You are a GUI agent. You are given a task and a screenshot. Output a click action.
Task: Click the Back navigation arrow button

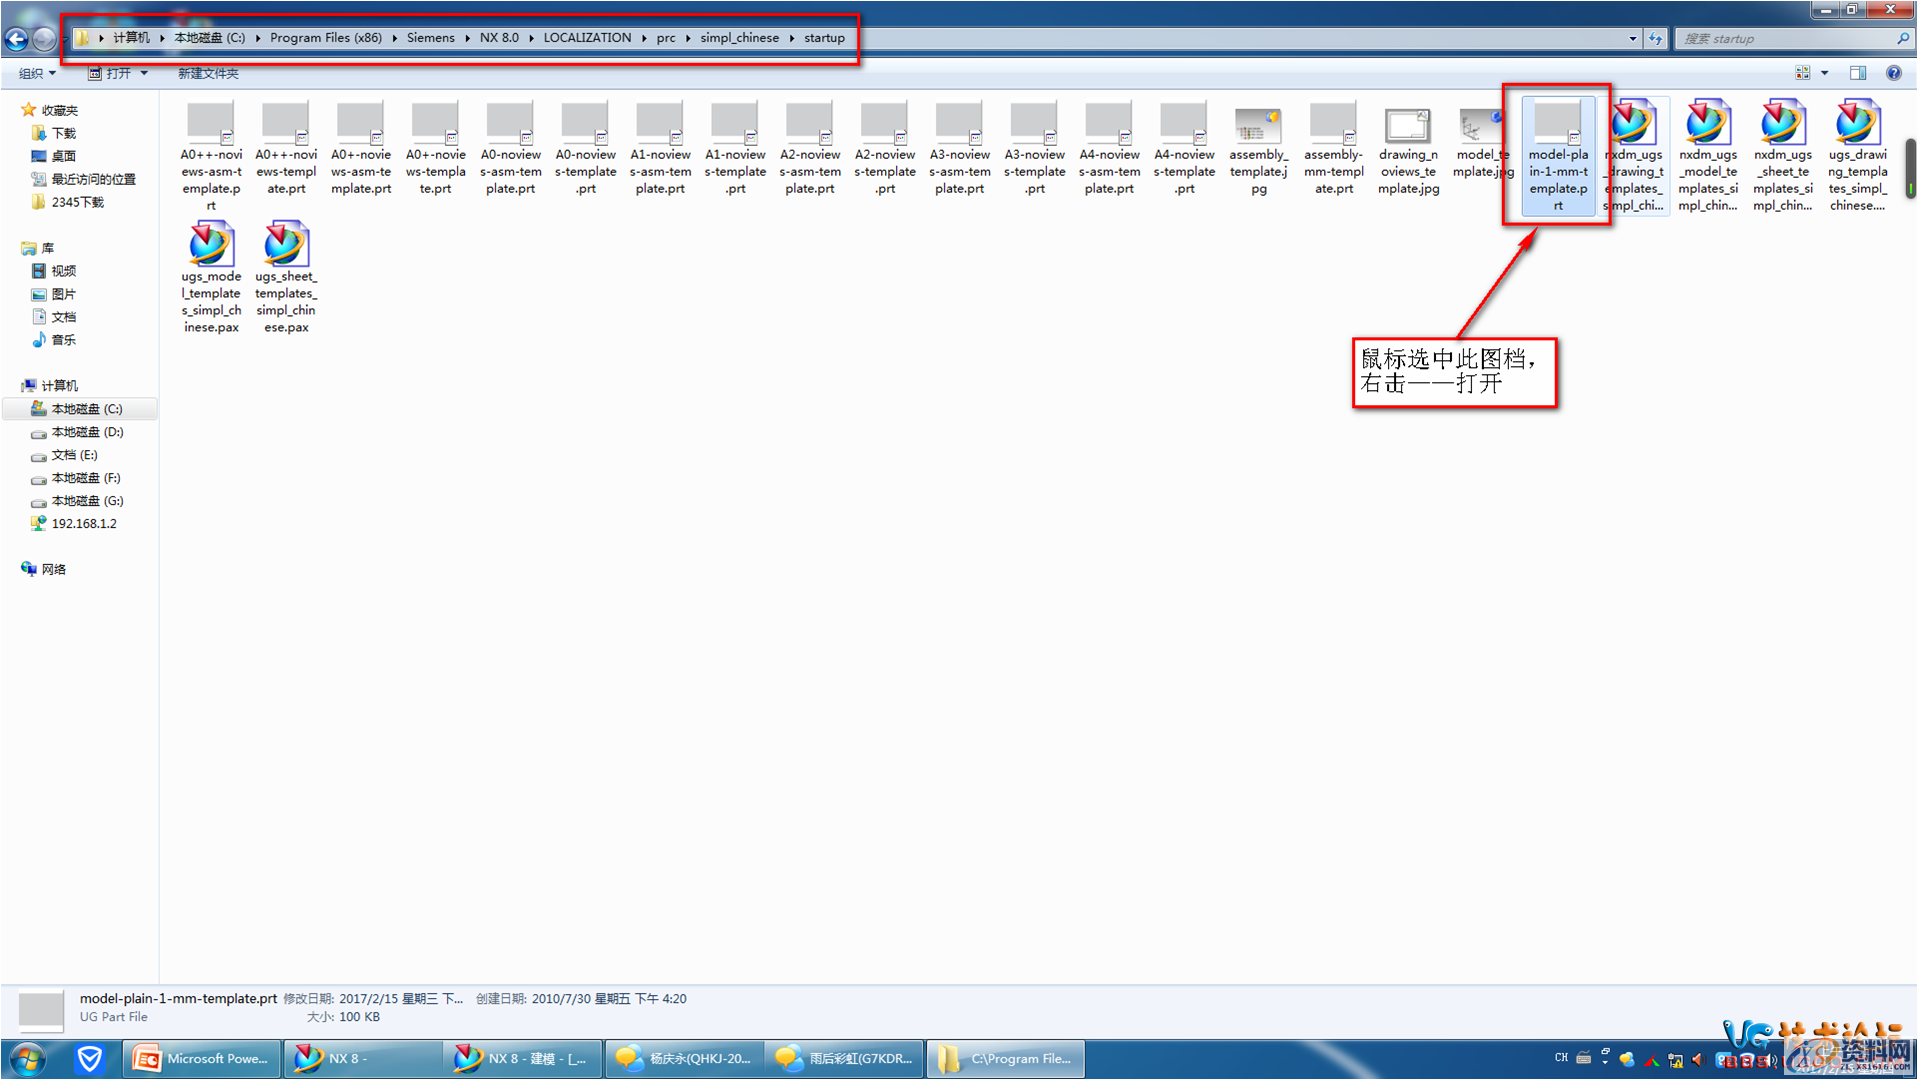pos(17,39)
